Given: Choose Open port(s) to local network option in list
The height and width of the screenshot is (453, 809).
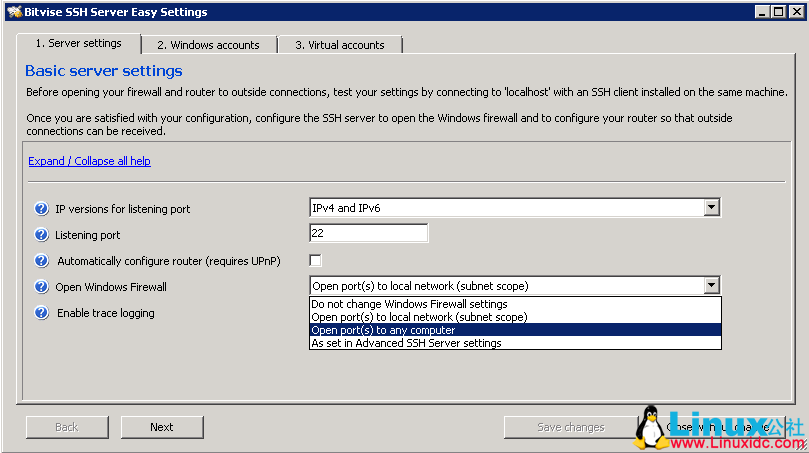Looking at the screenshot, I should pos(515,317).
